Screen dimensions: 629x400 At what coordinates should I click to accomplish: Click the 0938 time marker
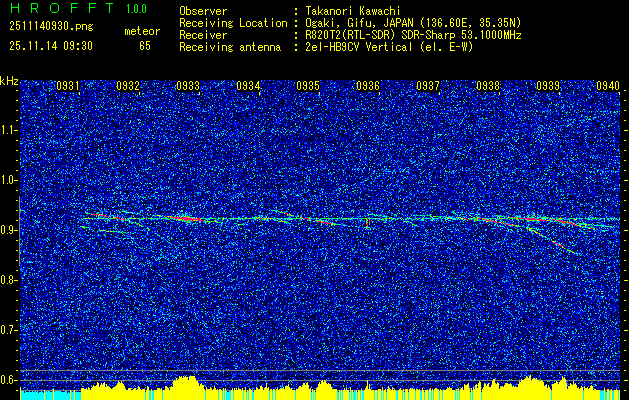coord(488,86)
